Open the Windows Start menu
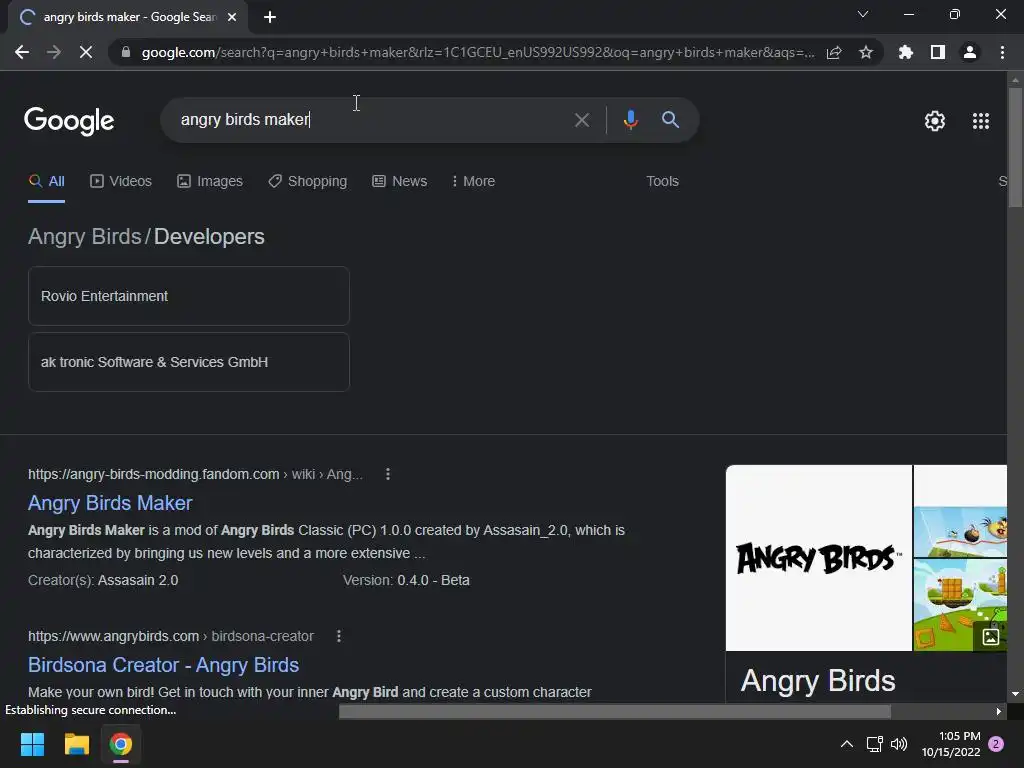 point(32,744)
